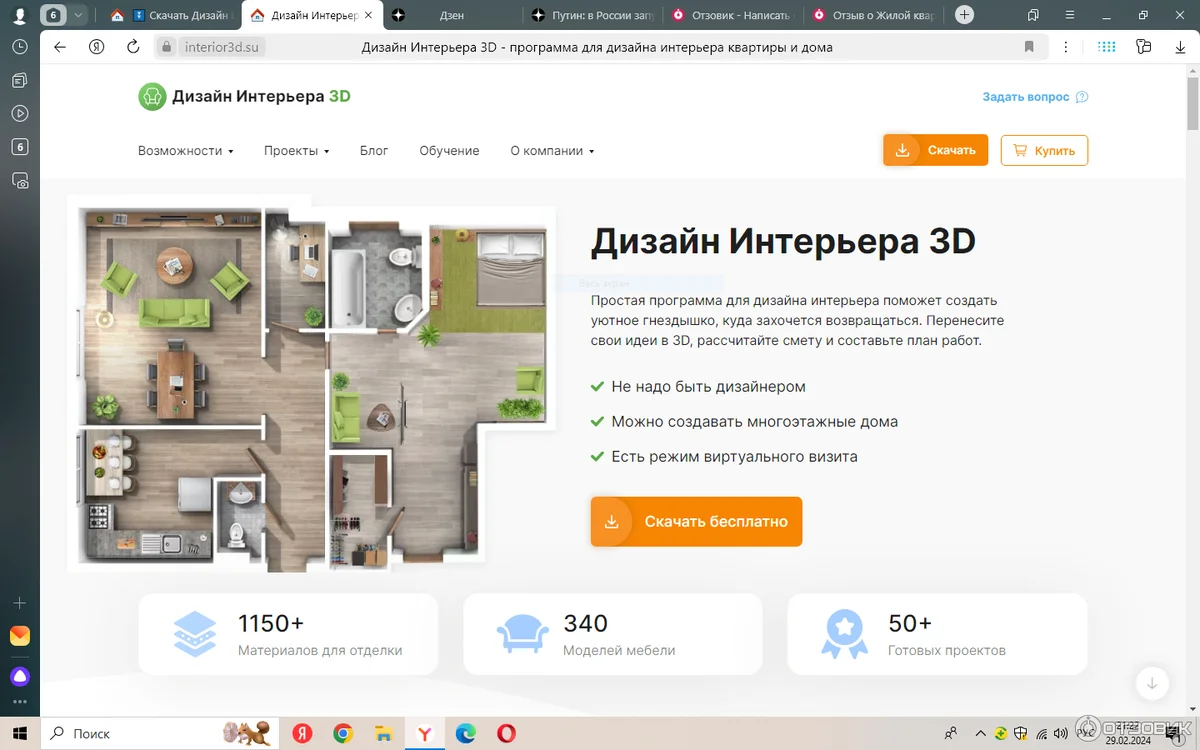The width and height of the screenshot is (1200, 750).
Task: Open the extensions grid icon in toolbar
Action: [x=1107, y=47]
